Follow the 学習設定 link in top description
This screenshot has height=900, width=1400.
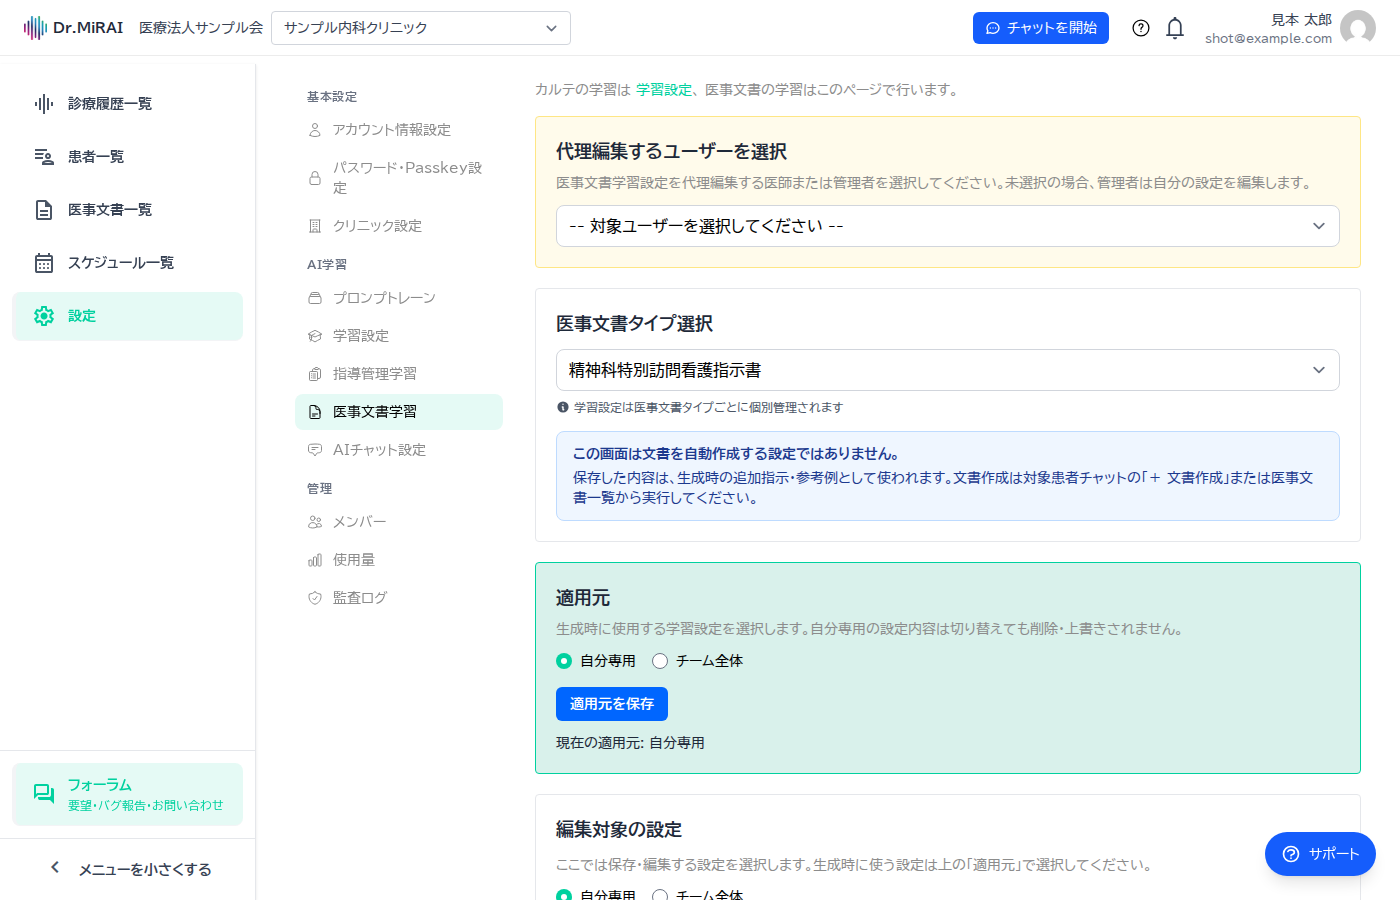(x=664, y=90)
